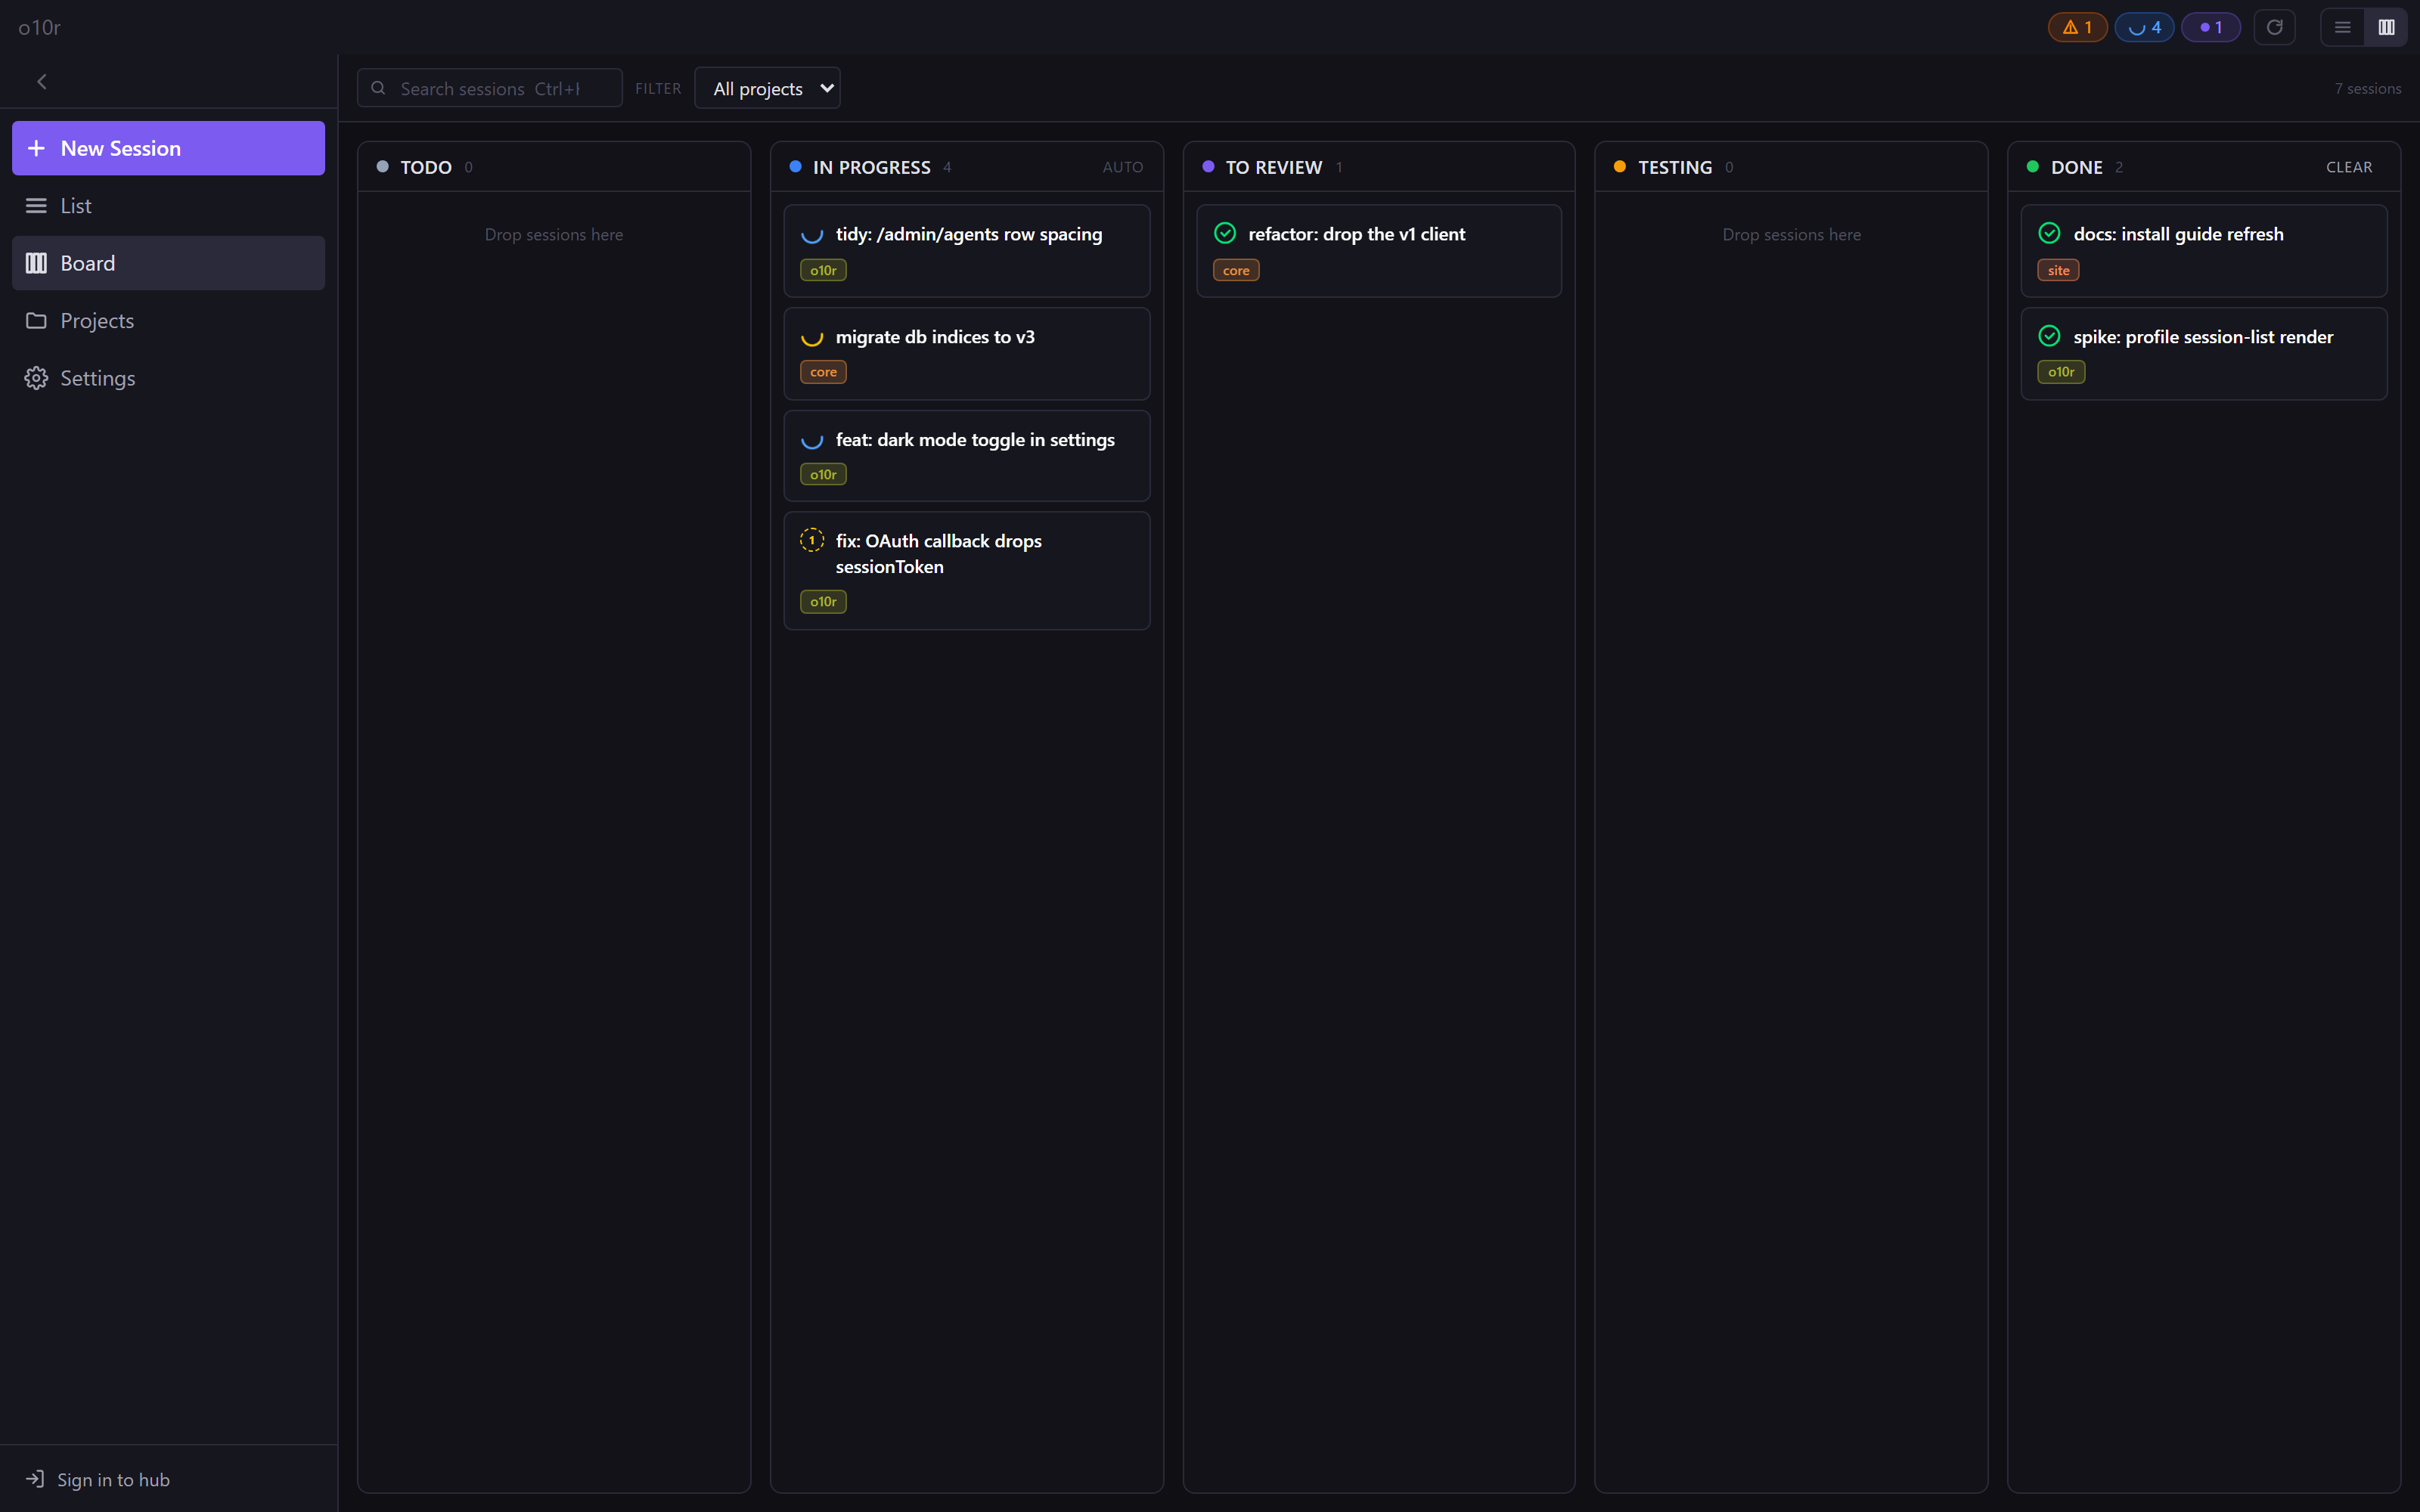Image resolution: width=2420 pixels, height=1512 pixels.
Task: Open the spike: profile session-list render card
Action: [2204, 354]
